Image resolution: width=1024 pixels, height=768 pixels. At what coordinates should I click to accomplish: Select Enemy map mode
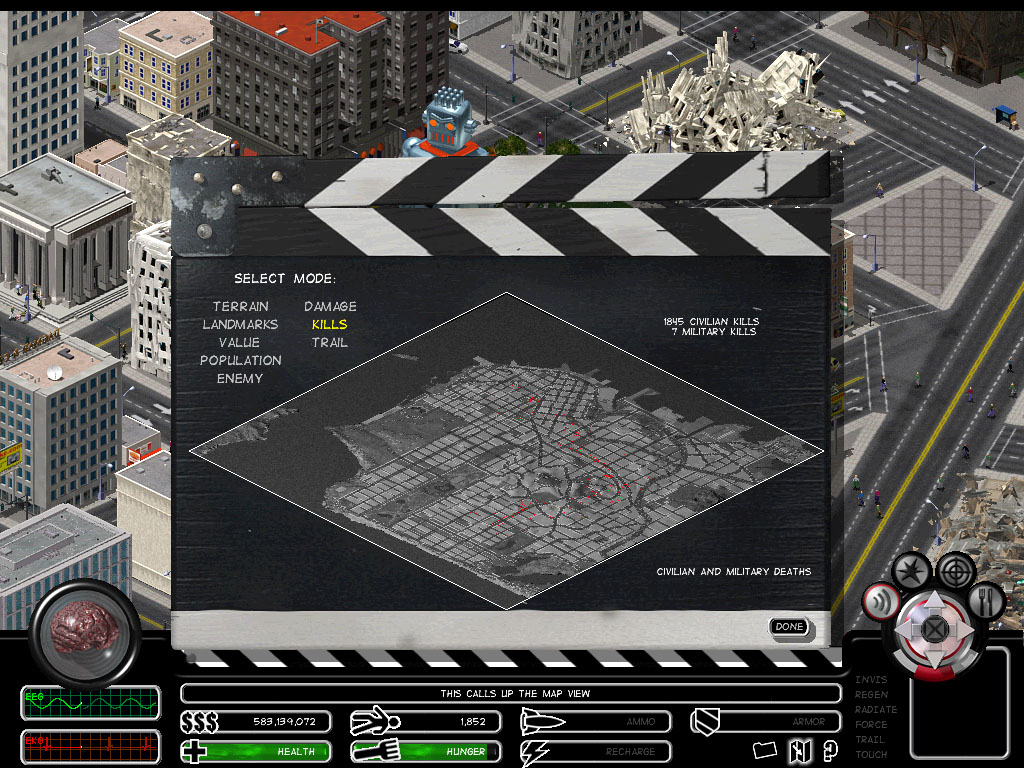tap(240, 379)
